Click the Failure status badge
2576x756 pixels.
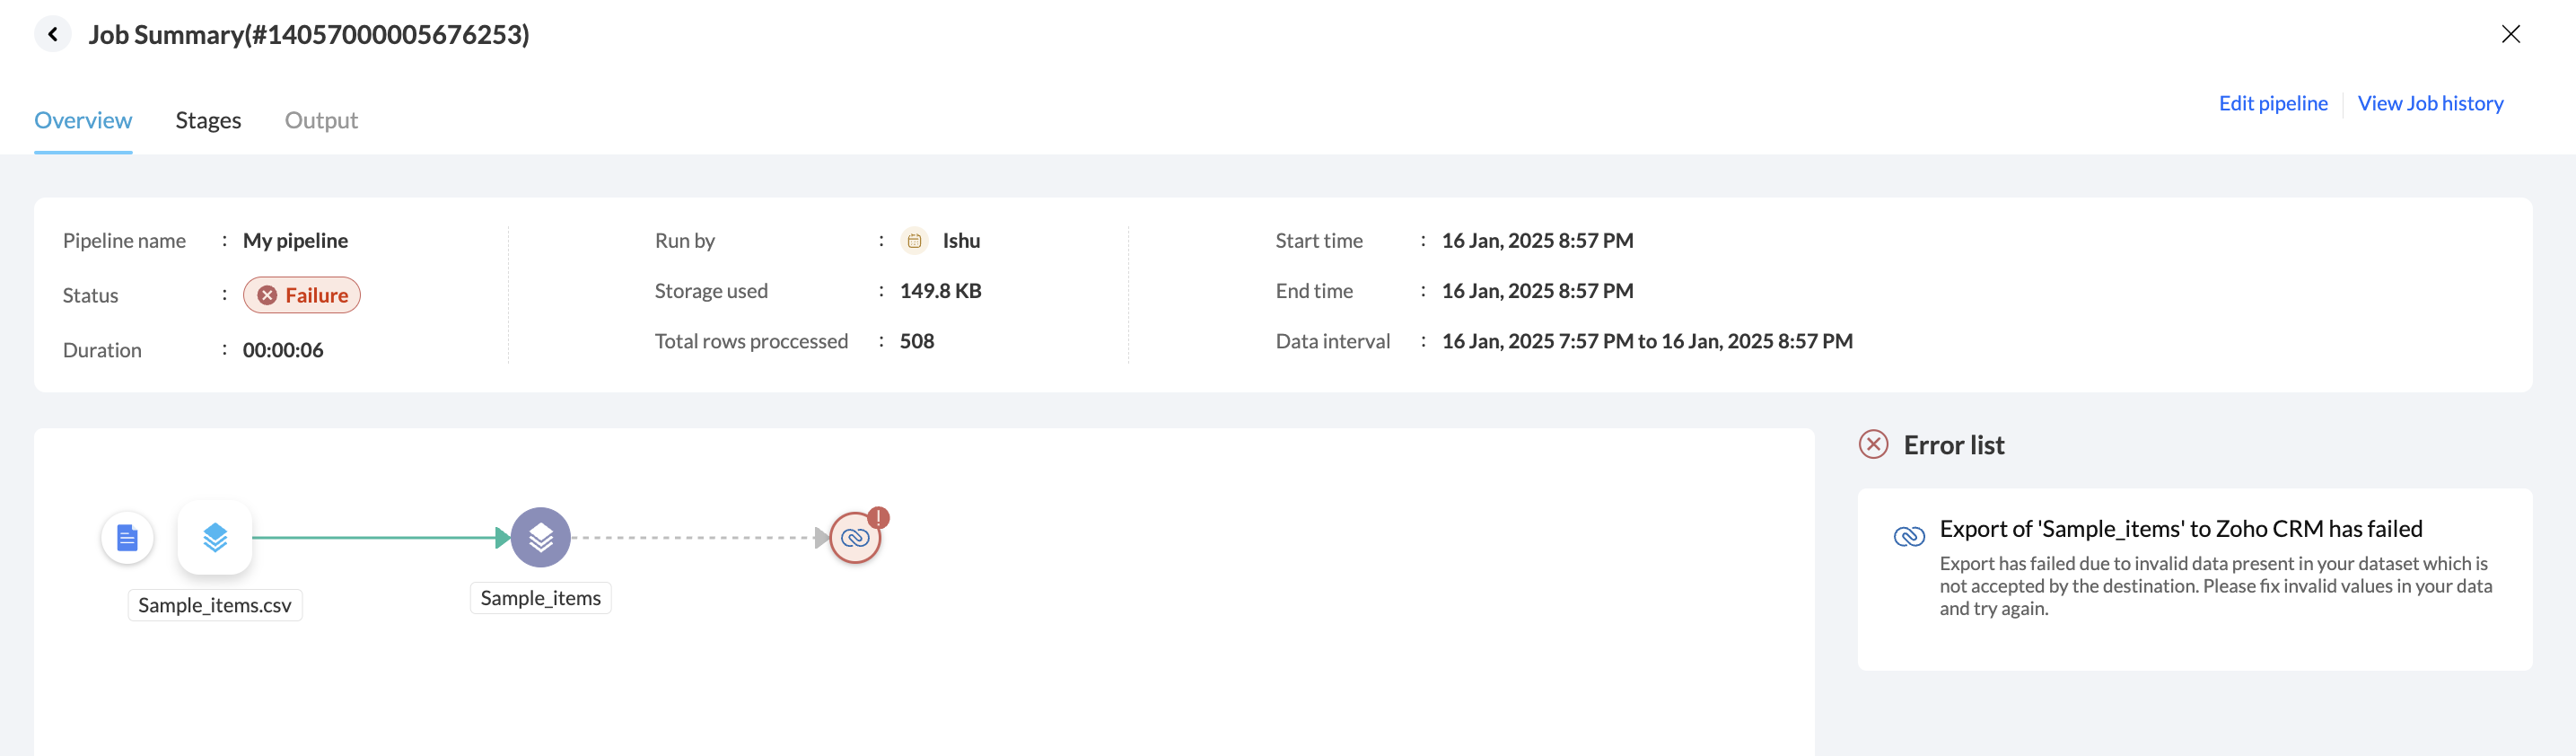coord(302,295)
